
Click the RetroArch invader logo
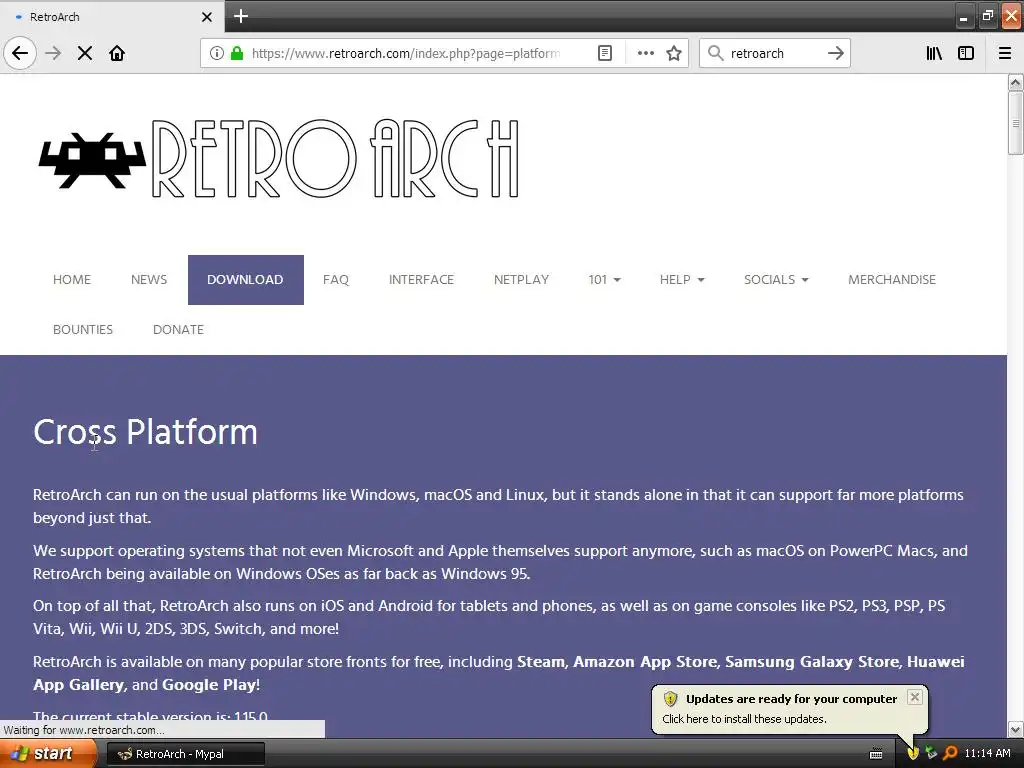point(92,160)
